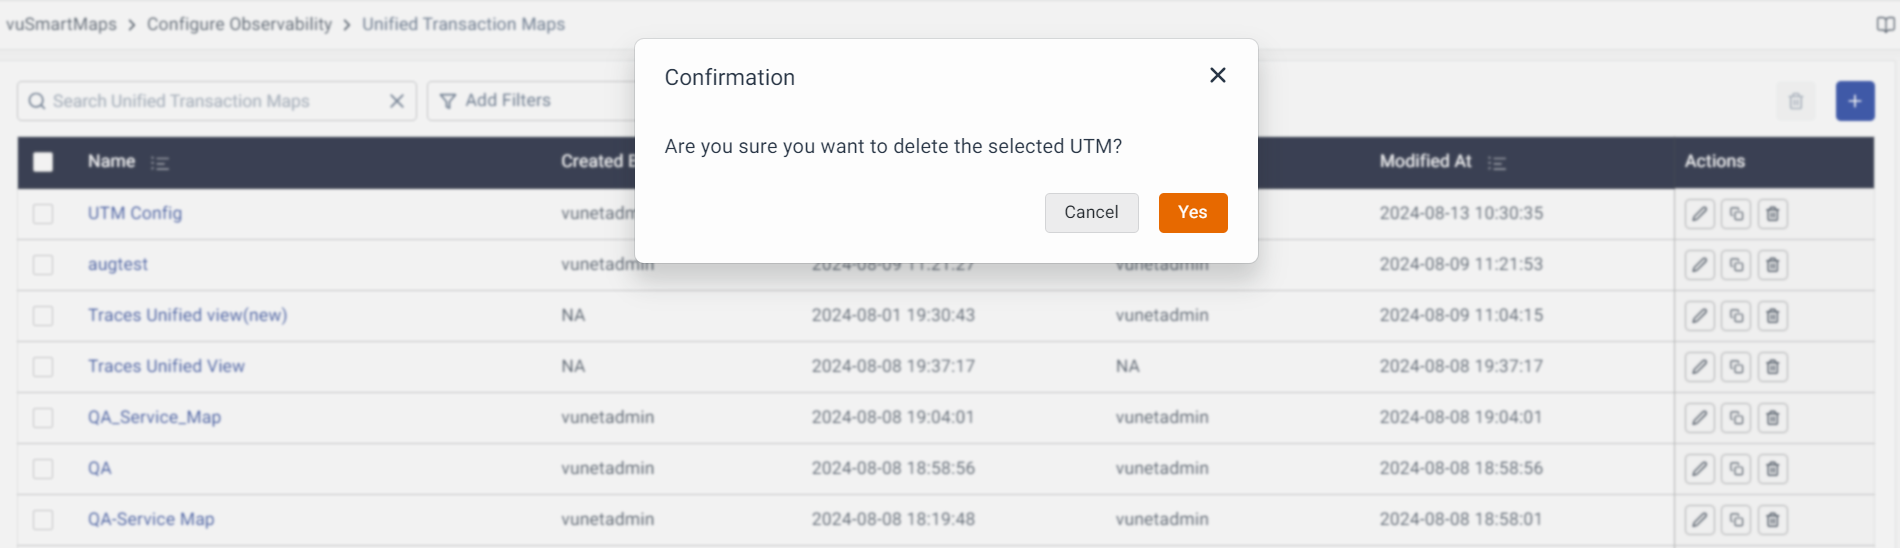
Task: Go to Configure Observability breadcrumb
Action: [239, 24]
